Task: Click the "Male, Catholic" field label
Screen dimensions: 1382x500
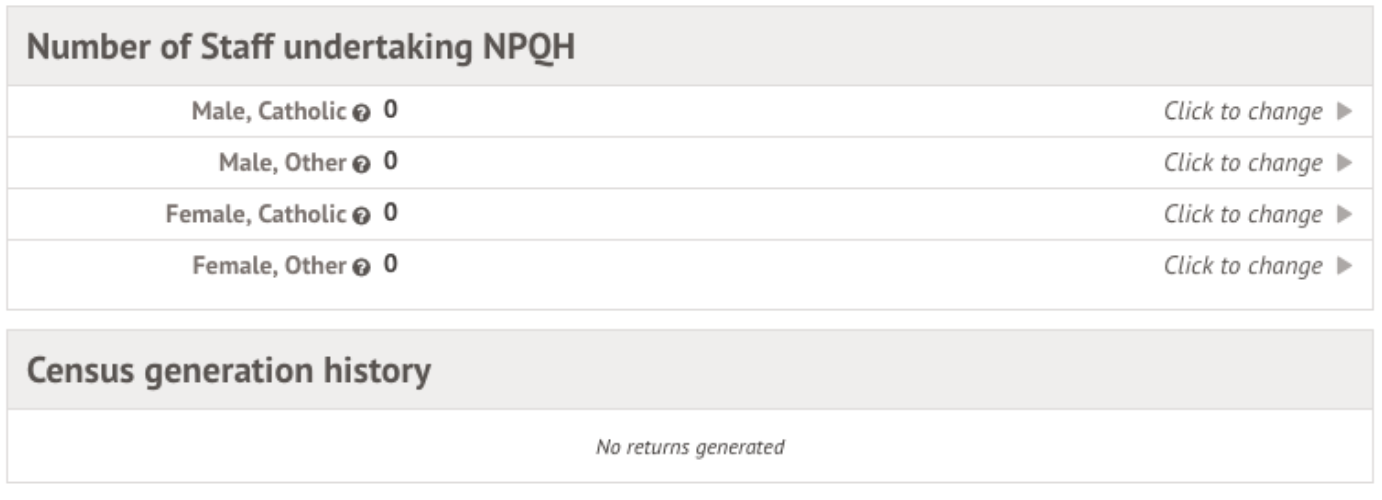Action: point(269,111)
